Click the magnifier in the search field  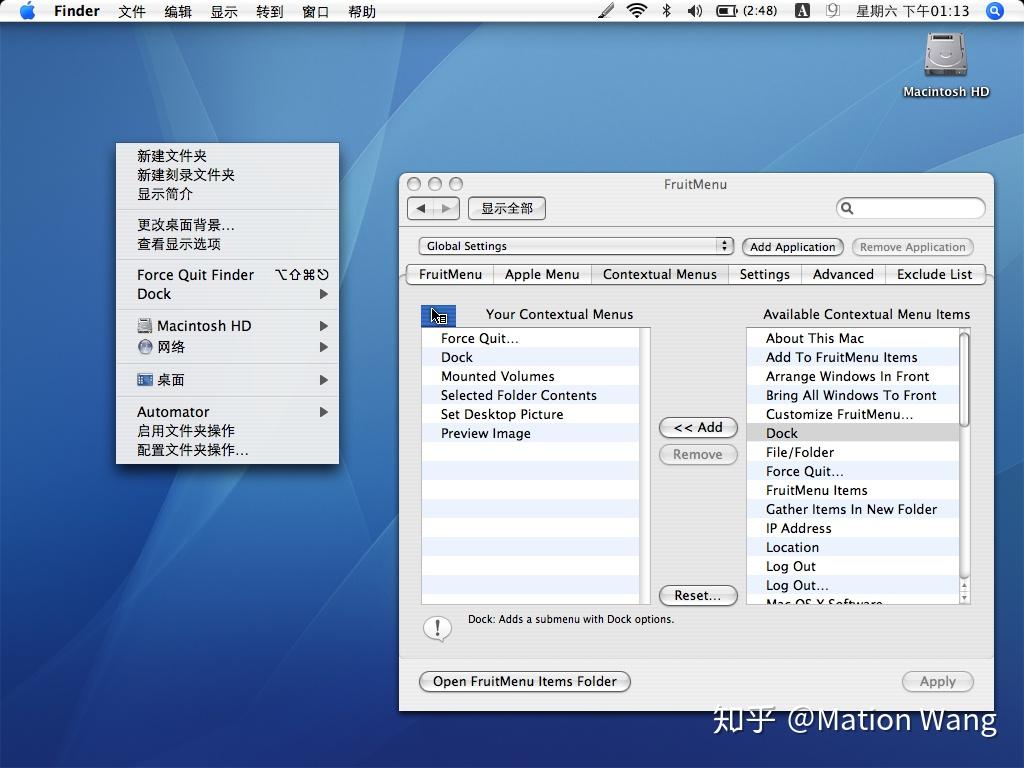click(x=847, y=208)
